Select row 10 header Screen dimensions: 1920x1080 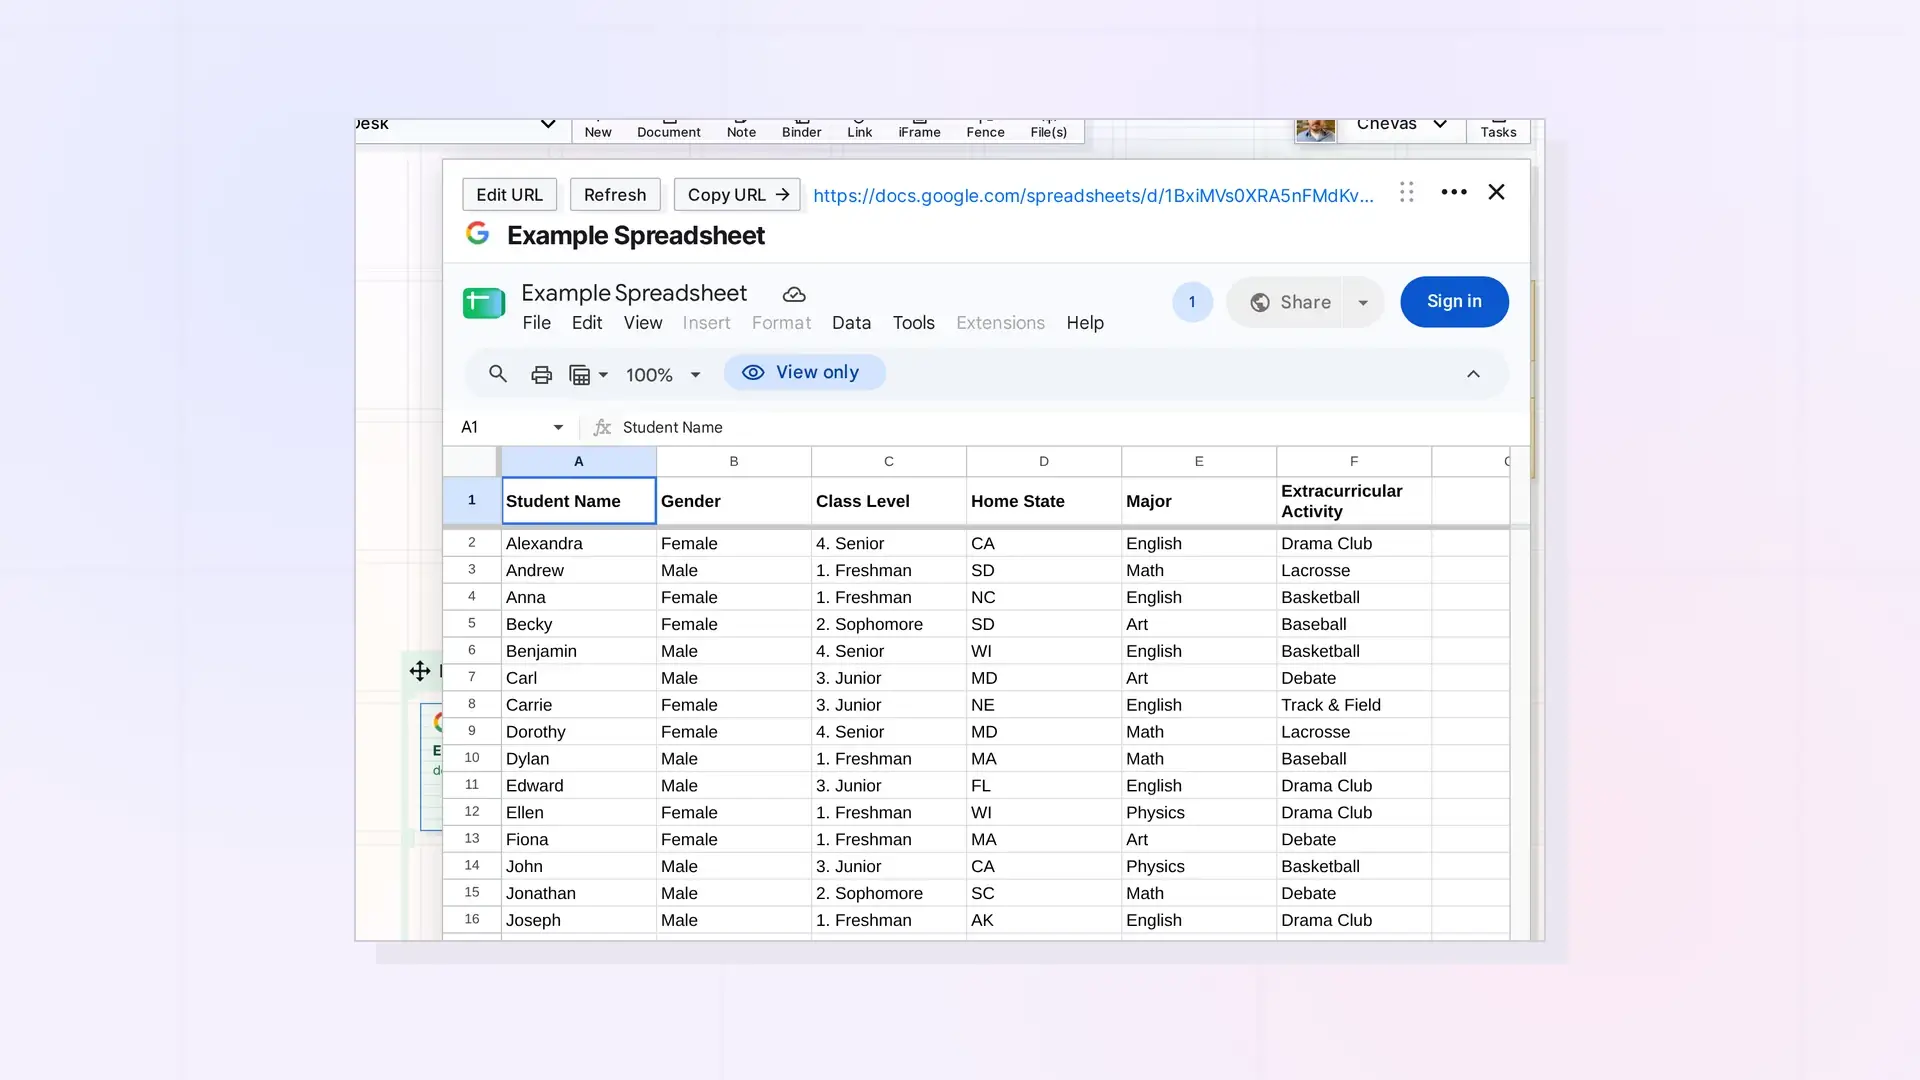click(472, 758)
